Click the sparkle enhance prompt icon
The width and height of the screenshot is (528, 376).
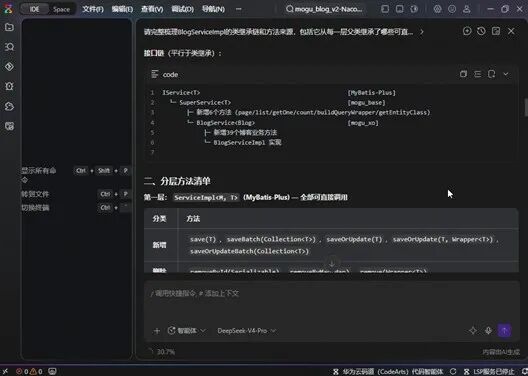(x=473, y=331)
